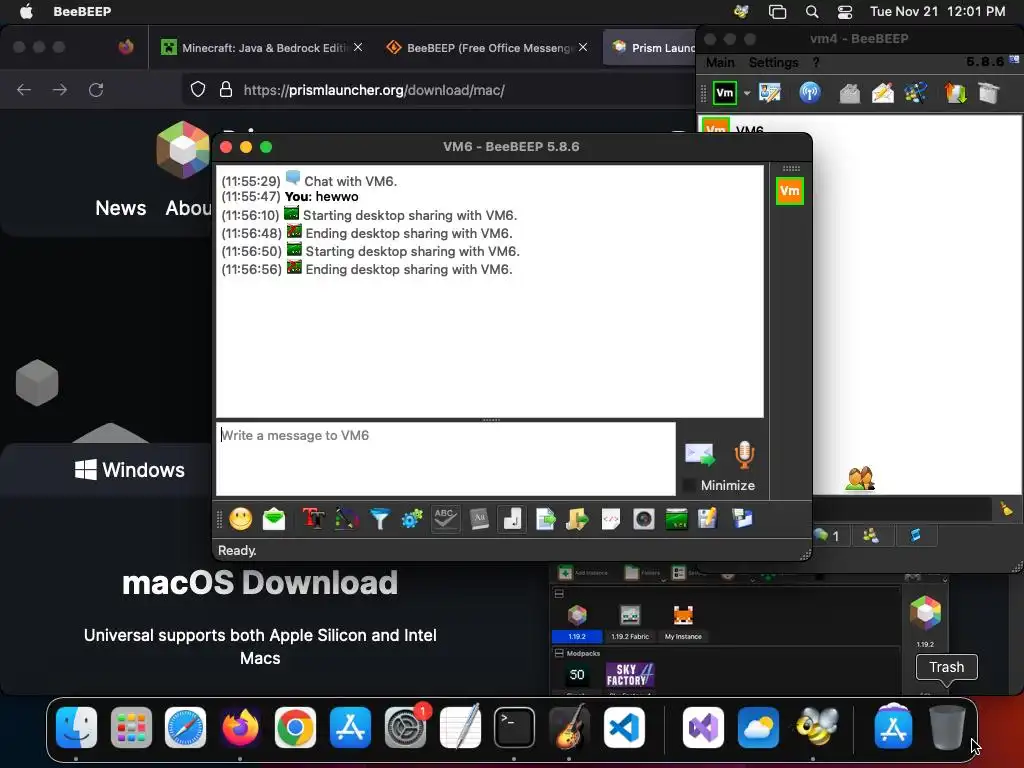Open Finder from the Dock

[x=76, y=727]
